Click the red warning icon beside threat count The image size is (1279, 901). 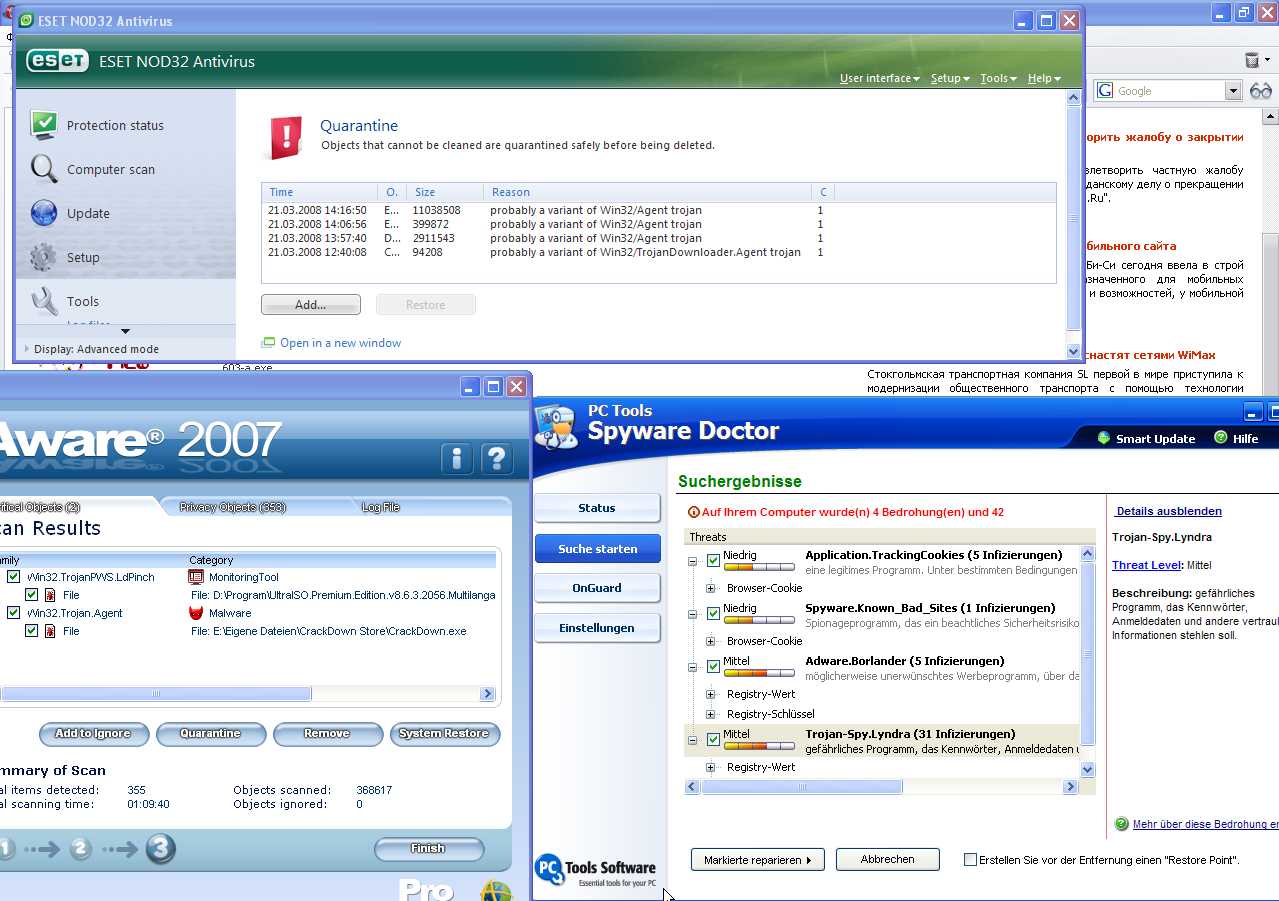(x=694, y=512)
